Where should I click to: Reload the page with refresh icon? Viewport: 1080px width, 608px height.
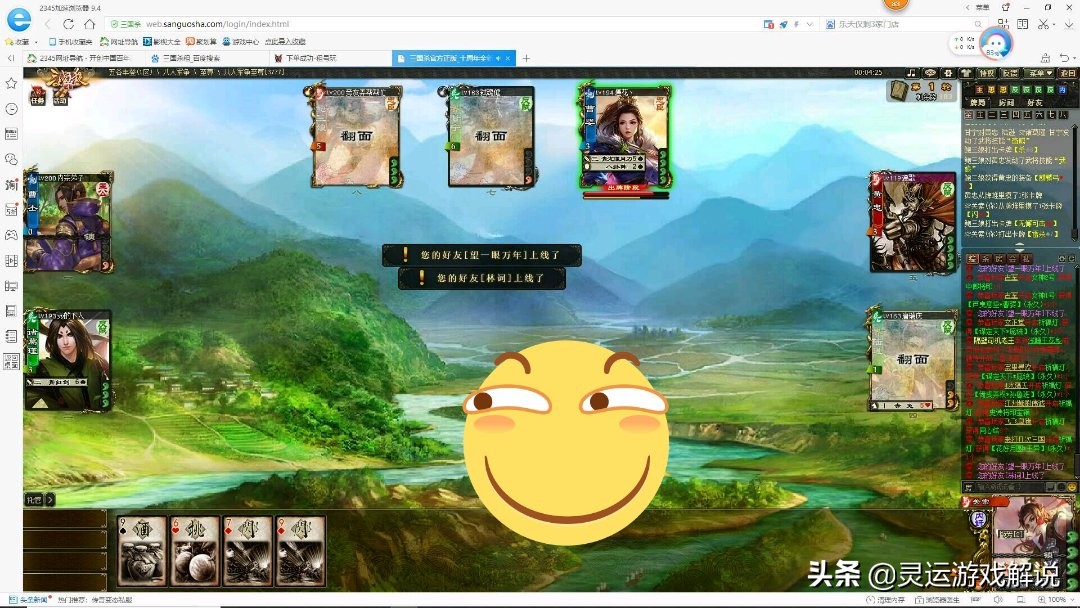[x=68, y=24]
